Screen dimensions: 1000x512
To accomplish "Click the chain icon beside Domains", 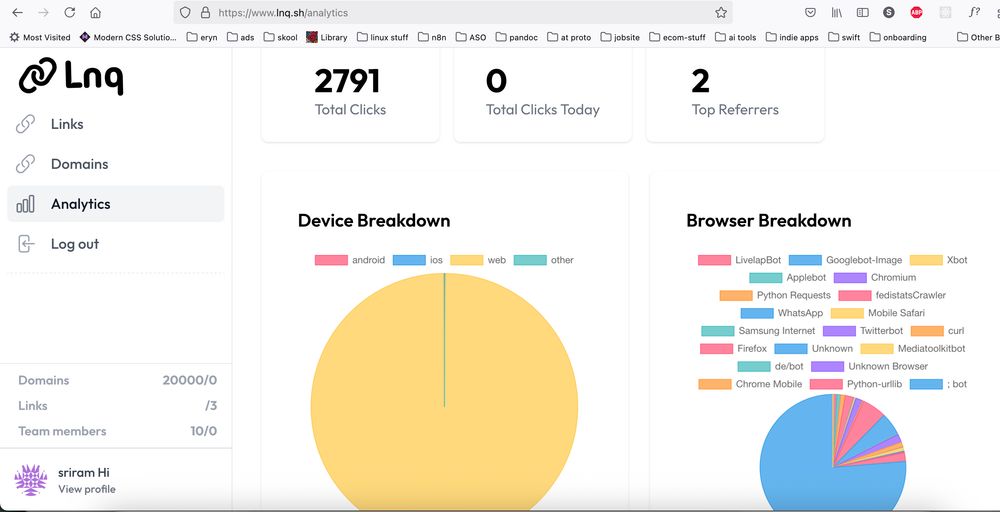I will coord(26,164).
